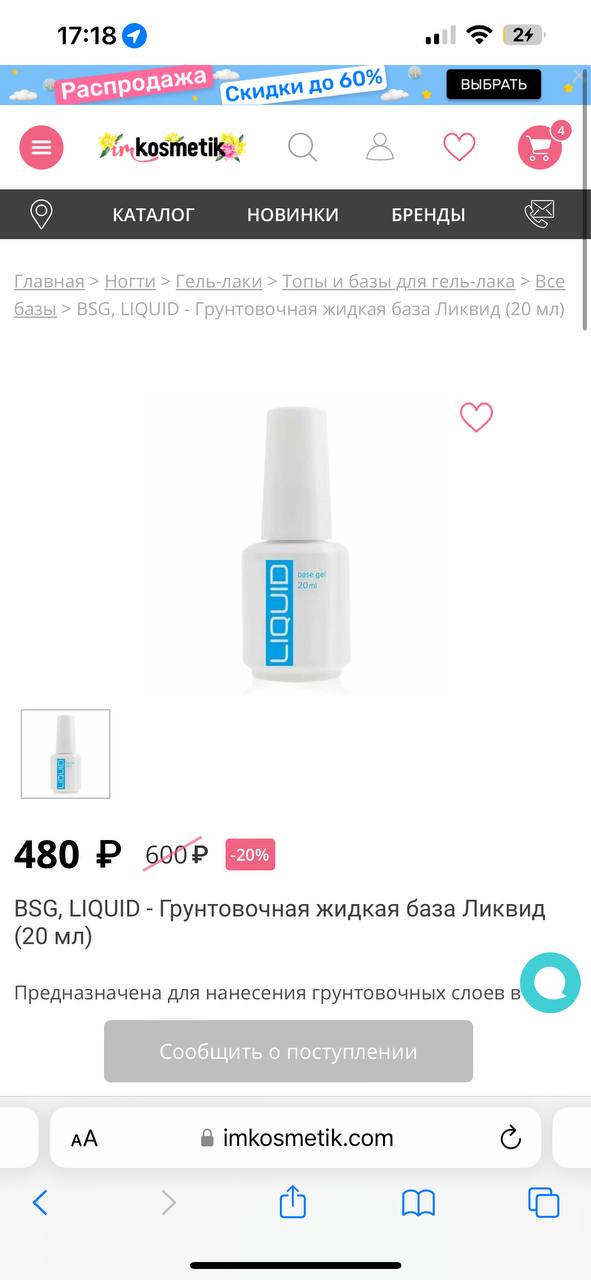The image size is (591, 1280).
Task: Open the phone and mail contact icon
Action: pyautogui.click(x=540, y=214)
